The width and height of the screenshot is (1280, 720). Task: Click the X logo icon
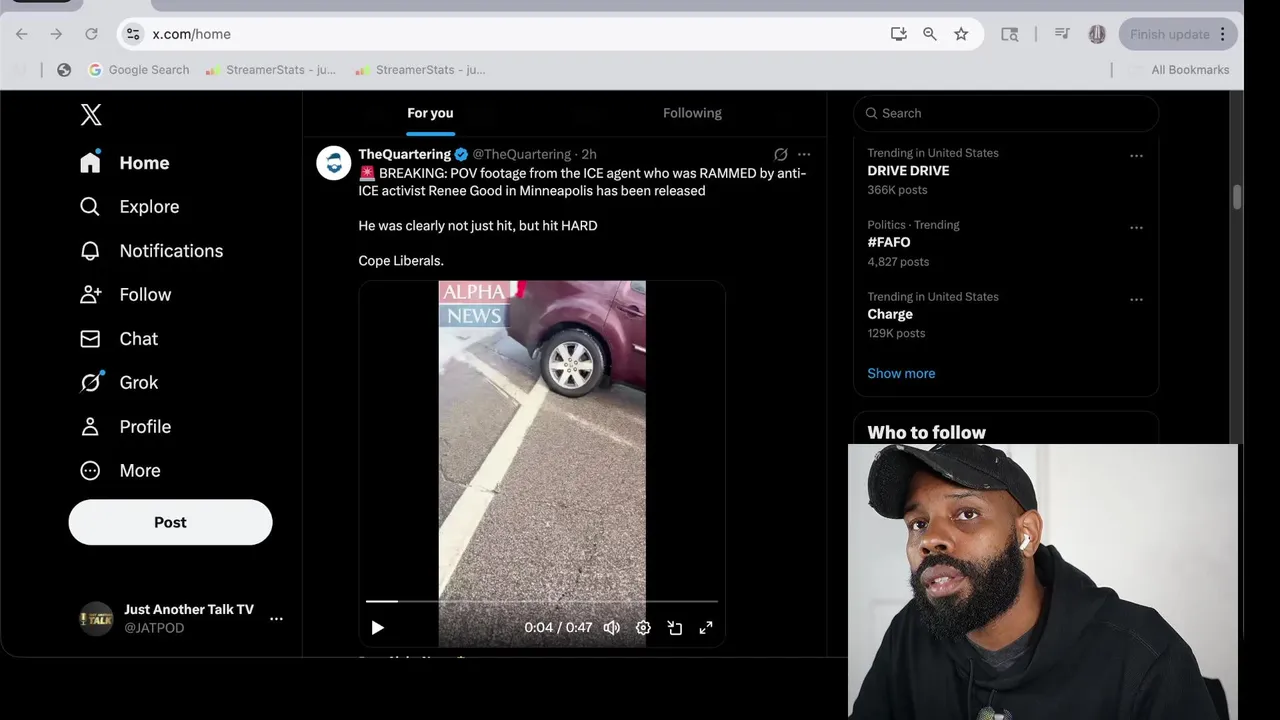(x=91, y=115)
